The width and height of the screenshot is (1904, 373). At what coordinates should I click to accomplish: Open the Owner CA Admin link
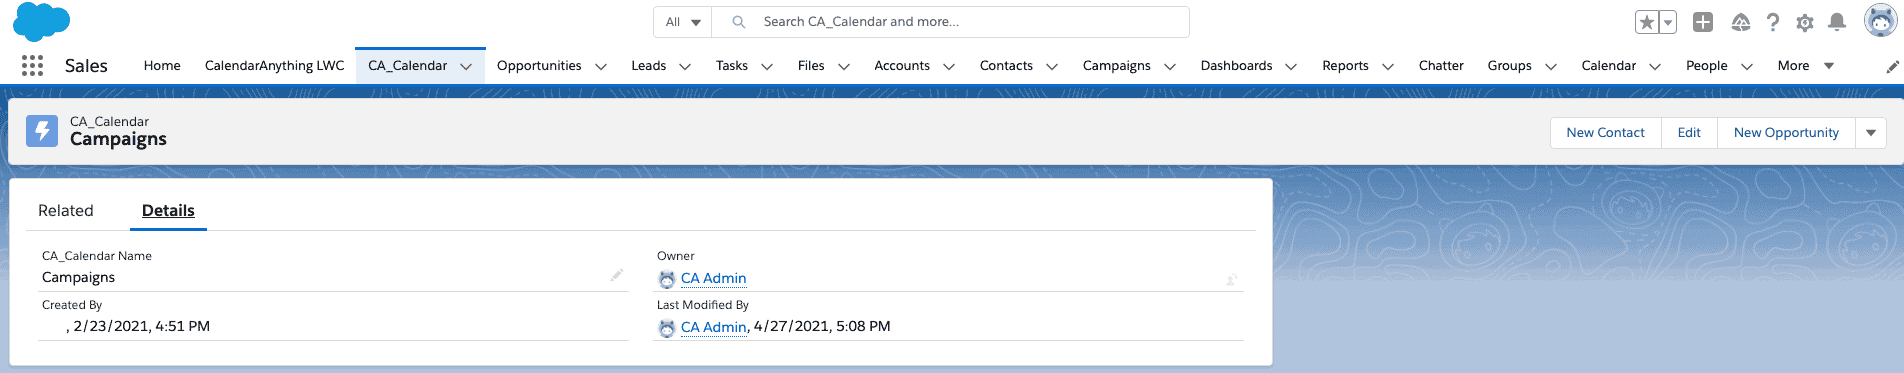(x=713, y=279)
